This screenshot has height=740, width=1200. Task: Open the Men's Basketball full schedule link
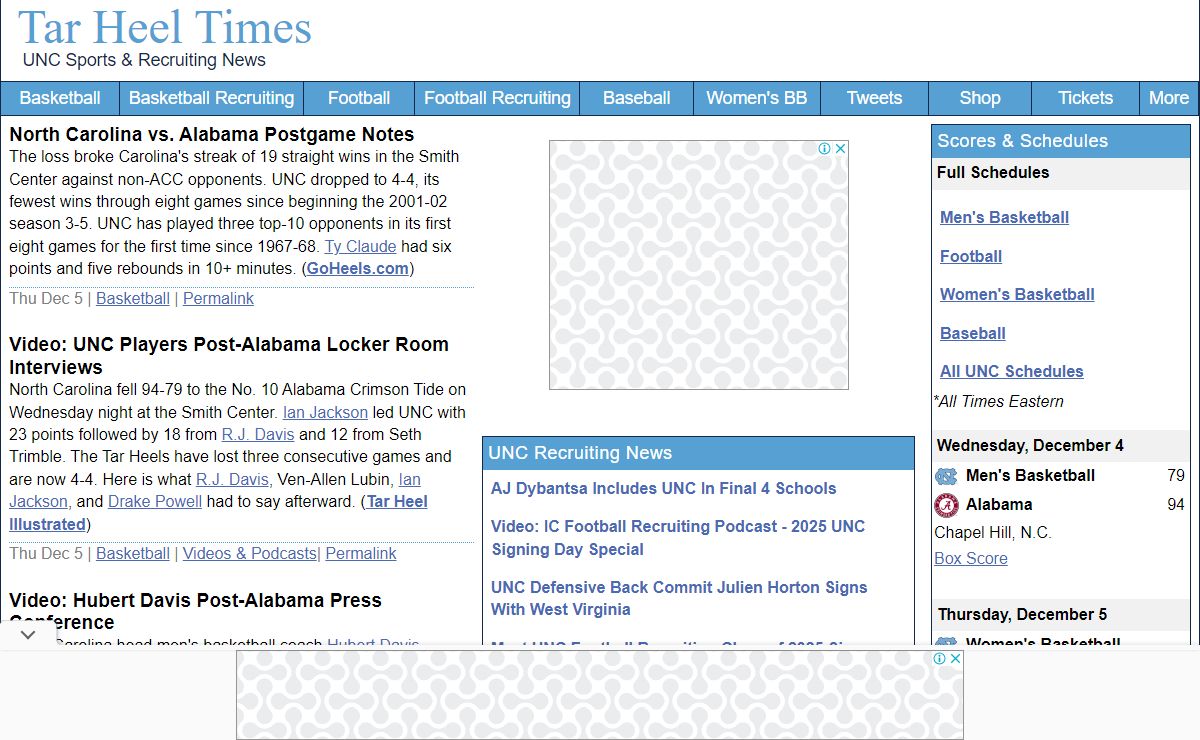click(1004, 217)
